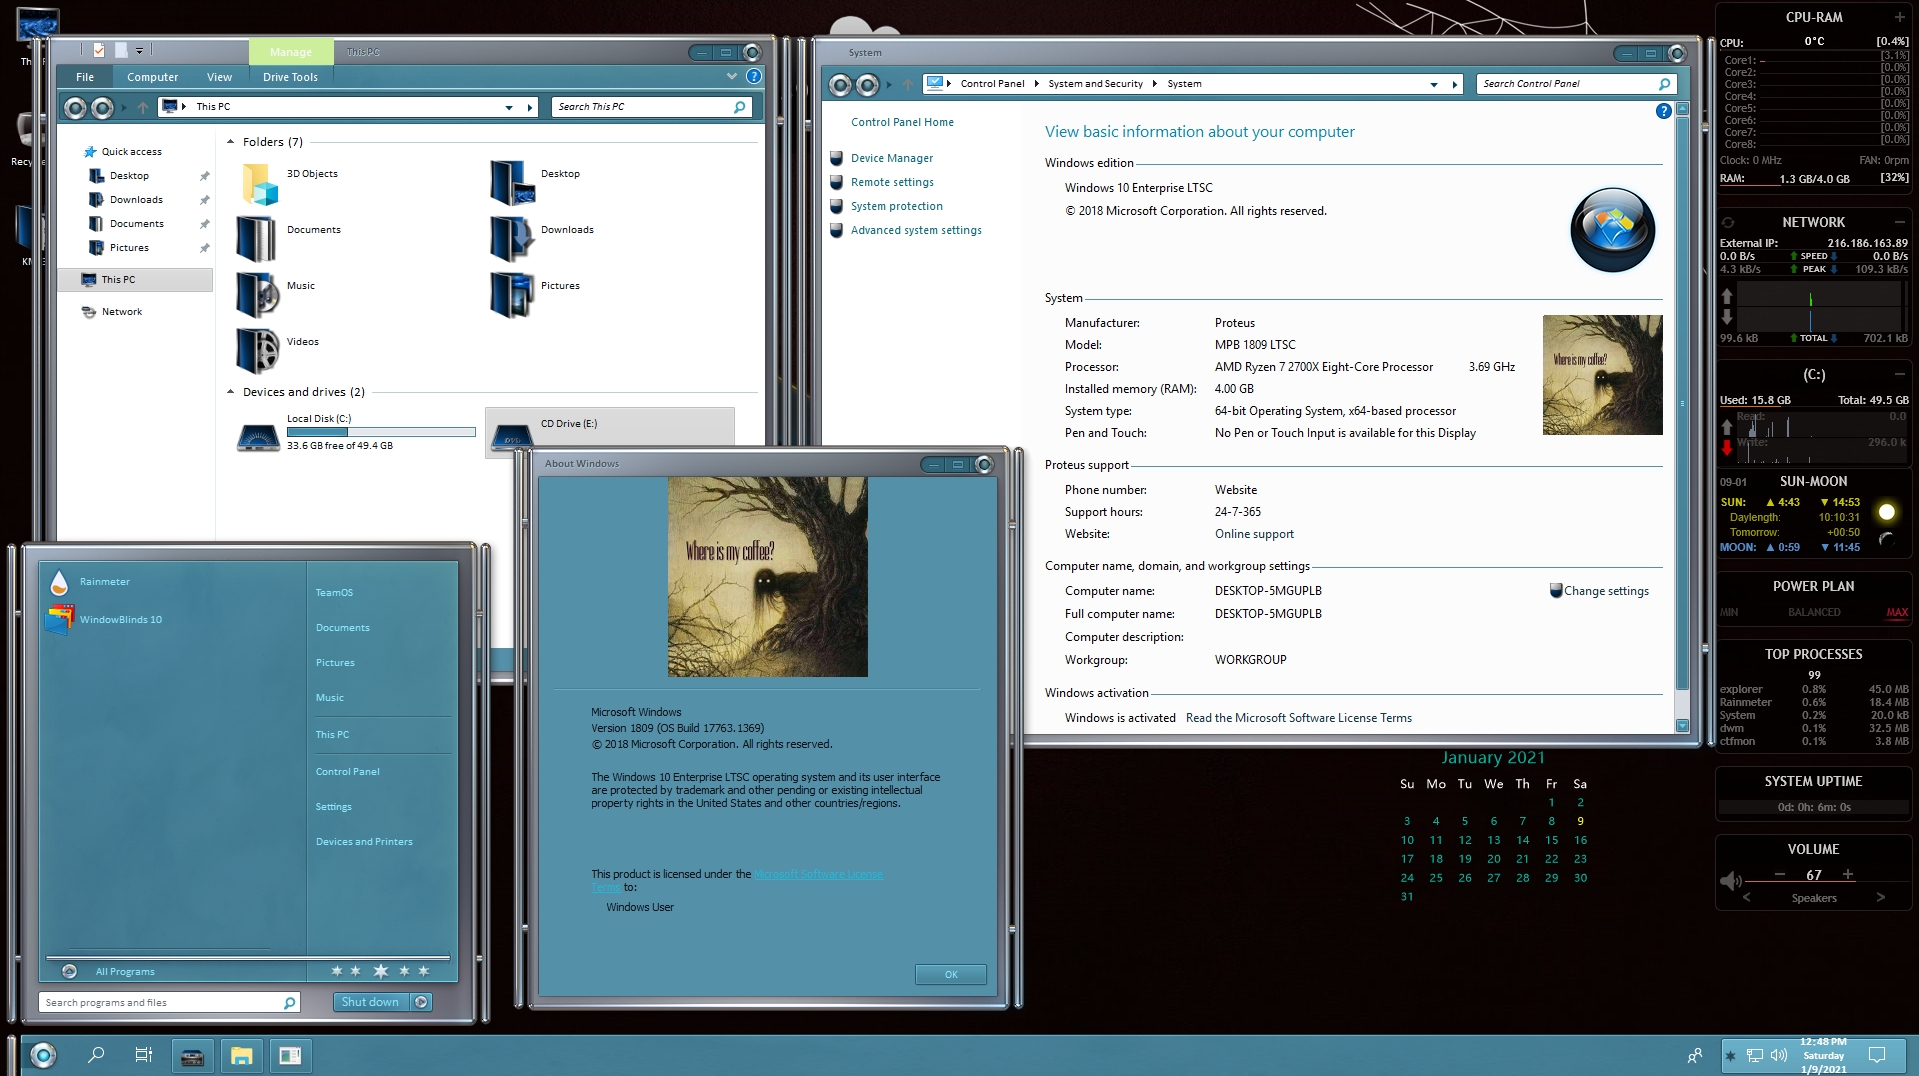Switch to next audio device arrow in Volume

pyautogui.click(x=1880, y=897)
